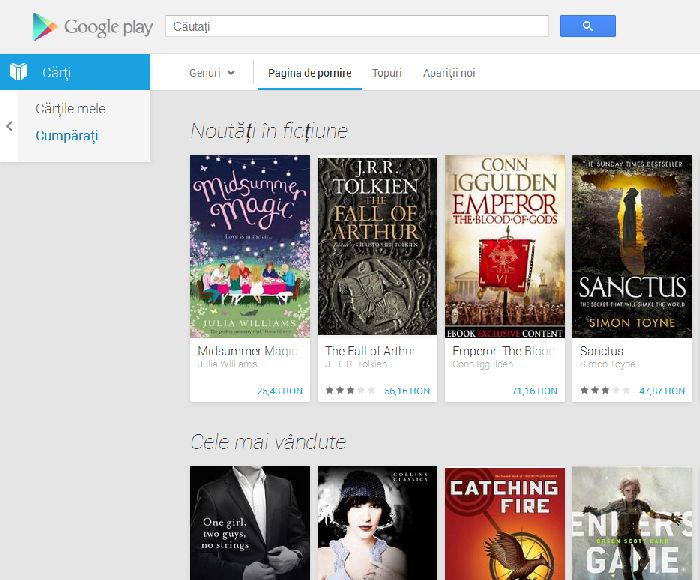This screenshot has width=700, height=580.
Task: Click the Sanctus book price
Action: (x=662, y=391)
